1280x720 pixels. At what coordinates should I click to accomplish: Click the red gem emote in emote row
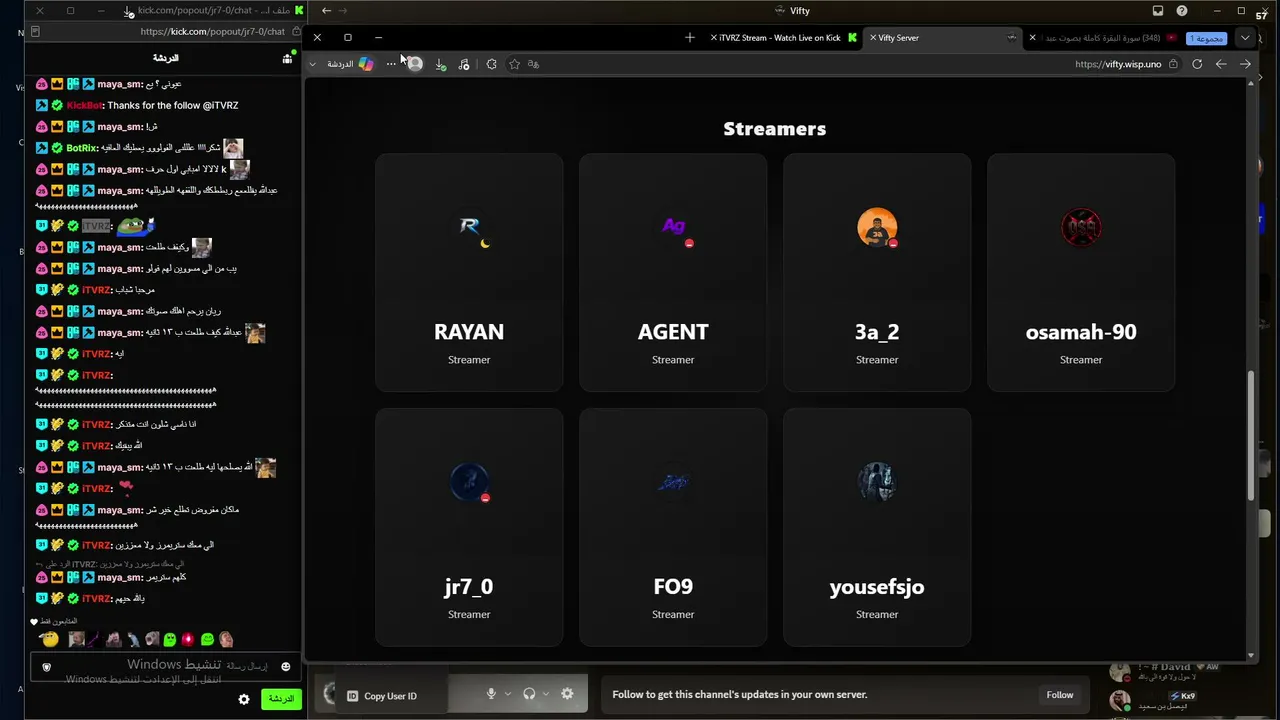click(187, 640)
